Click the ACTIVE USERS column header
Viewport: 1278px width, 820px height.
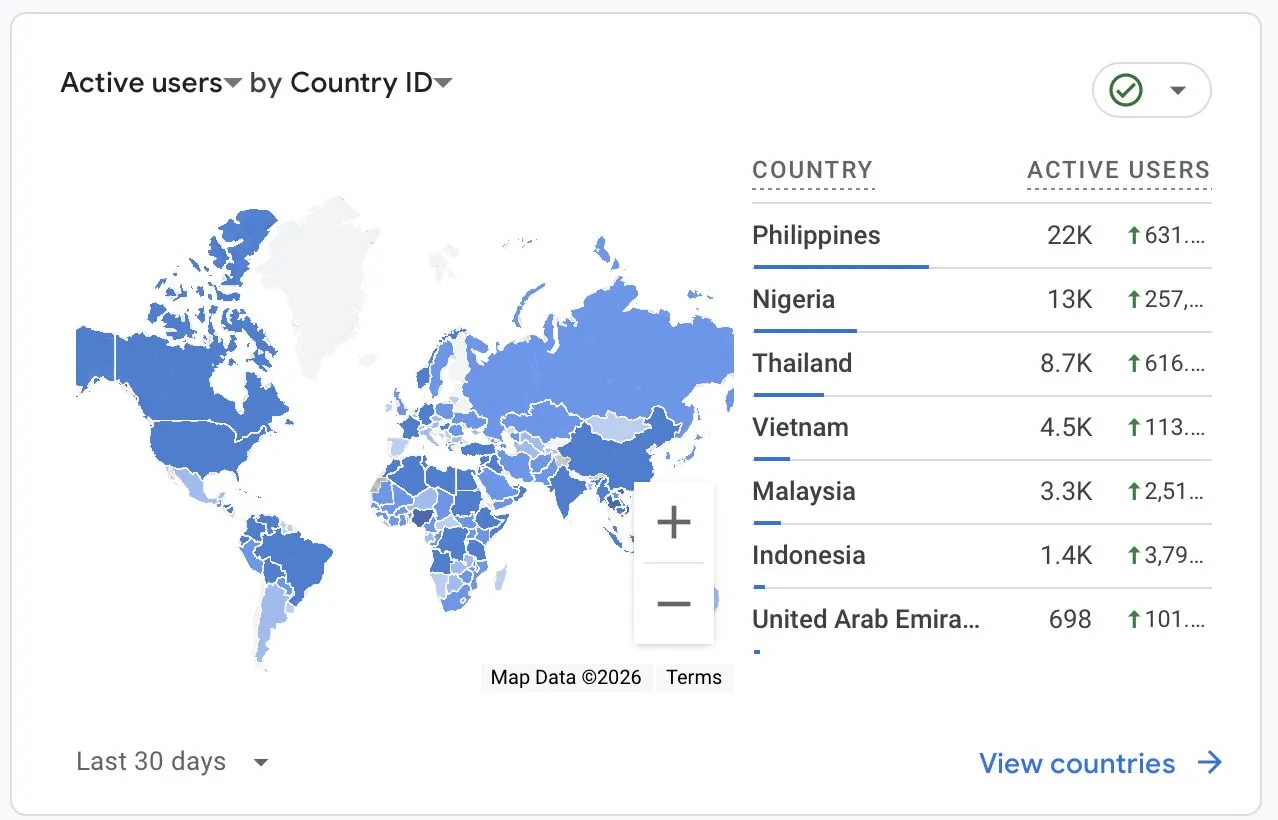1118,170
